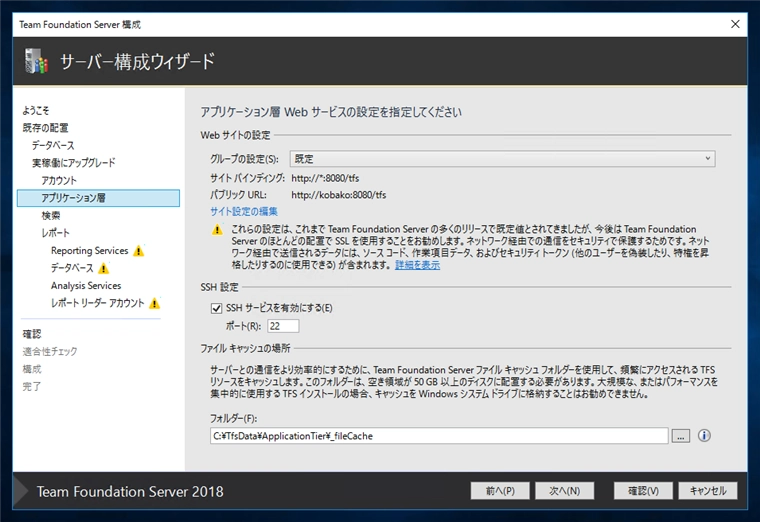Open the グループの設定 dropdown
The image size is (760, 522).
[x=502, y=158]
